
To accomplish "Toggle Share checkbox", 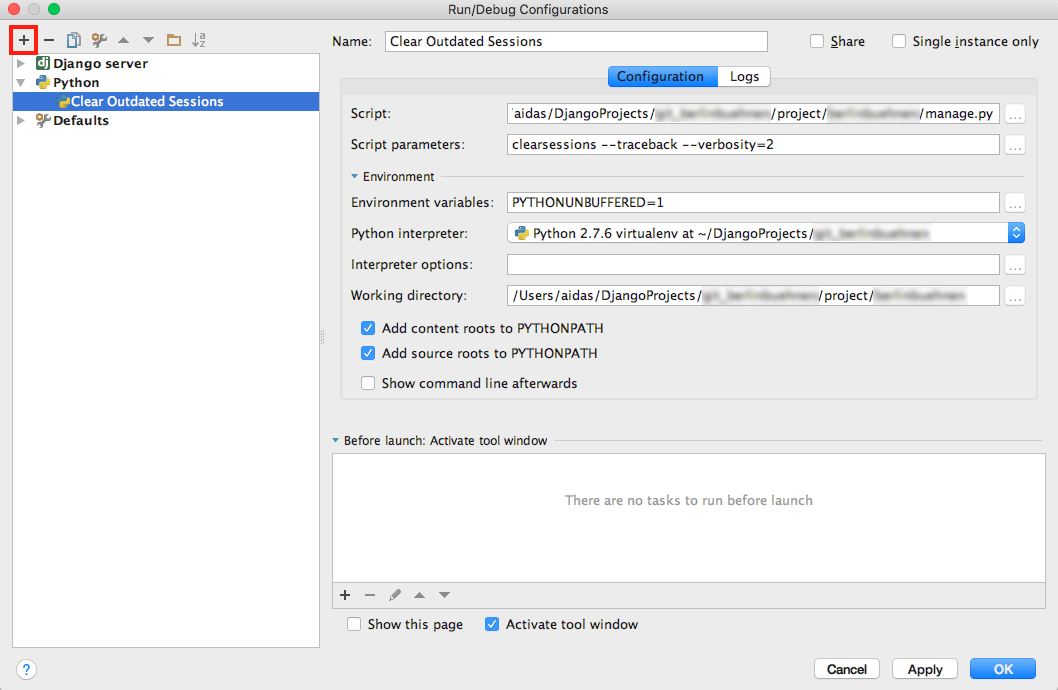I will click(817, 41).
